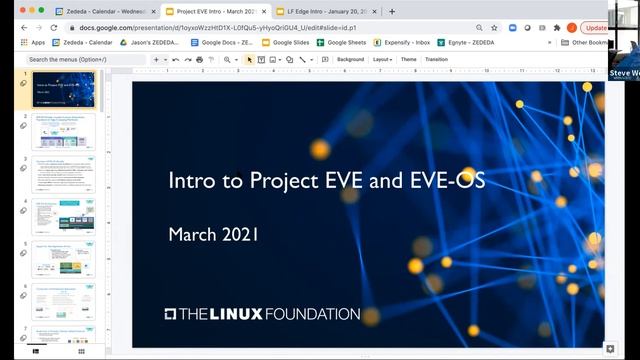Click the add comment icon
Image resolution: width=640 pixels, height=360 pixels.
[325, 60]
